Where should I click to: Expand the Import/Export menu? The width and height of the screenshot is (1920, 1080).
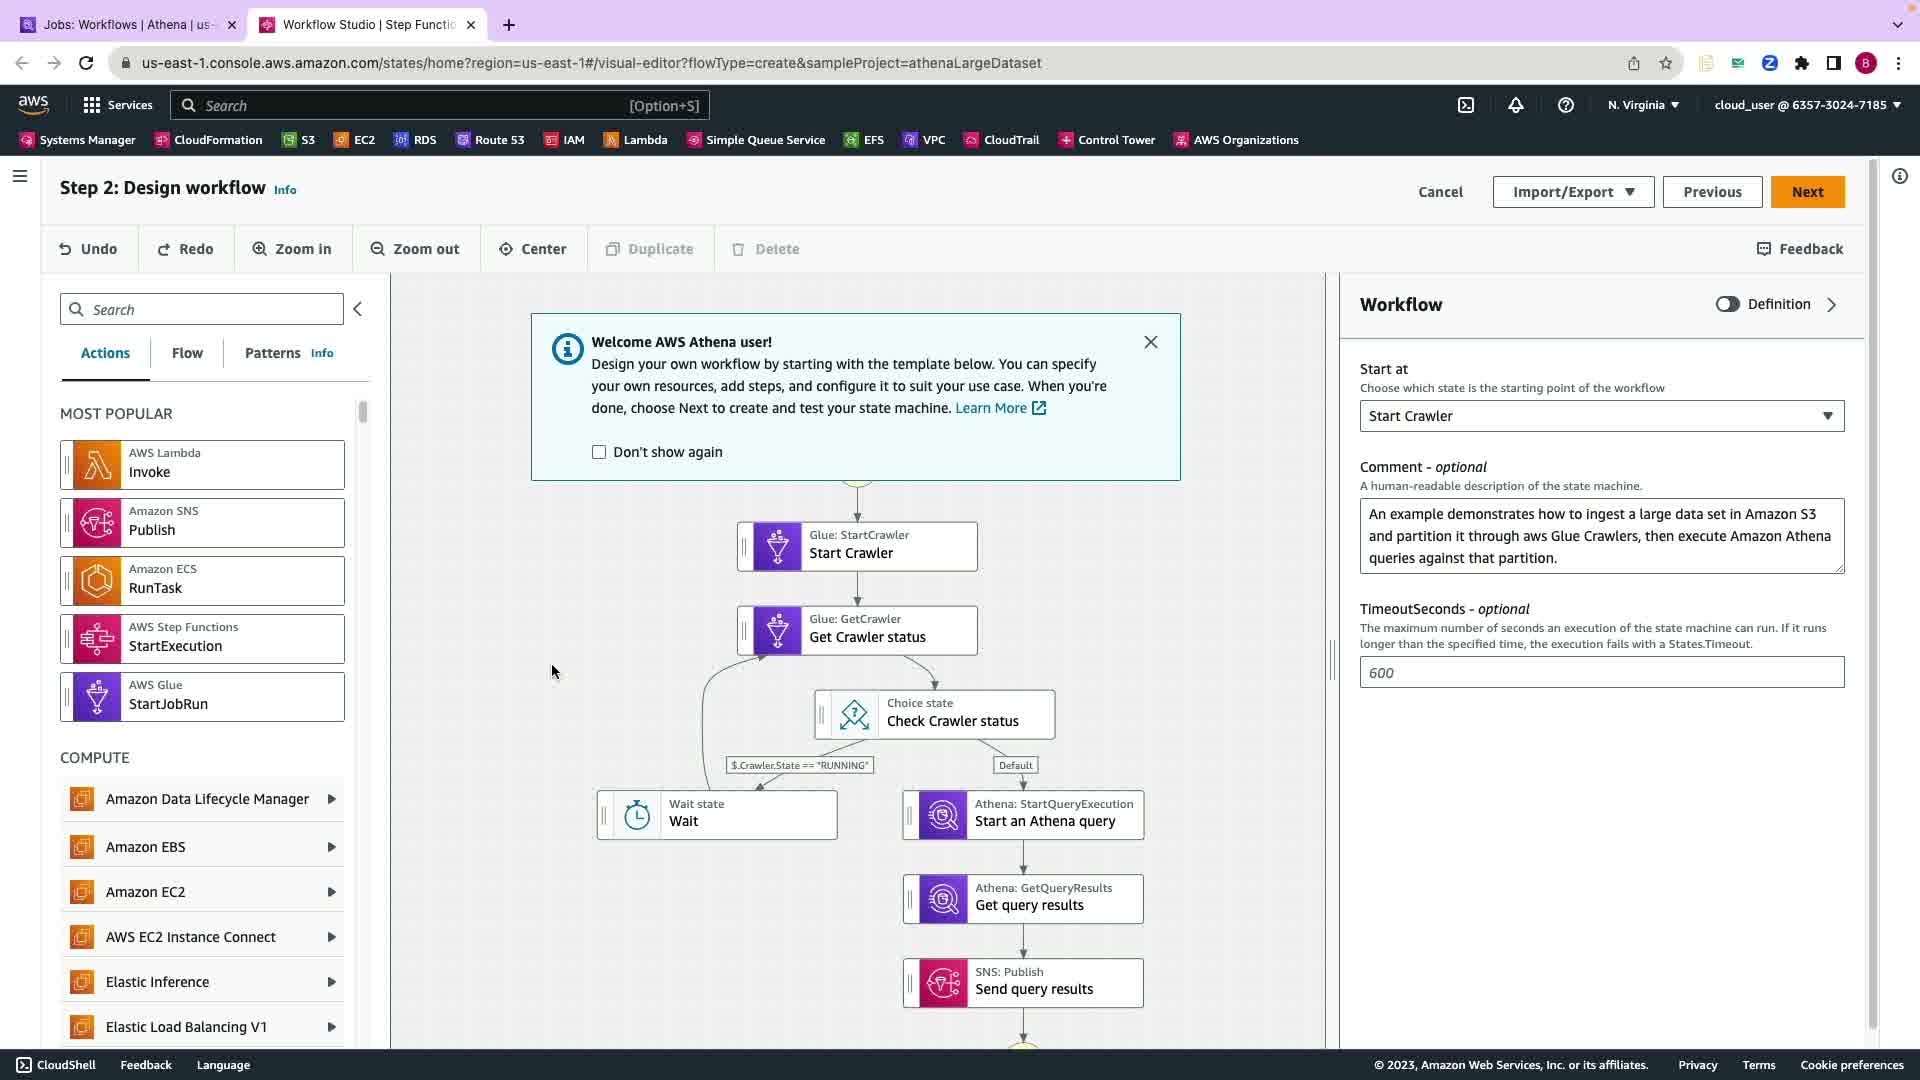pyautogui.click(x=1573, y=192)
